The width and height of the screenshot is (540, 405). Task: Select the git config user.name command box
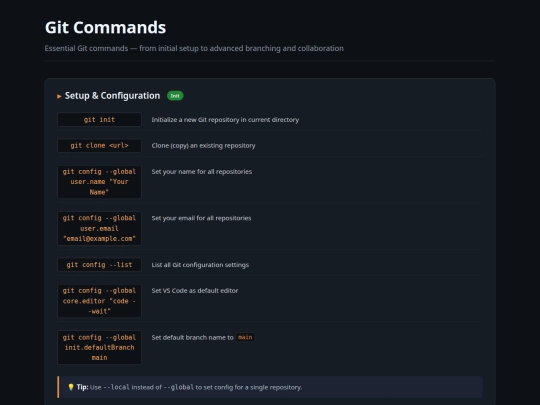(100, 182)
